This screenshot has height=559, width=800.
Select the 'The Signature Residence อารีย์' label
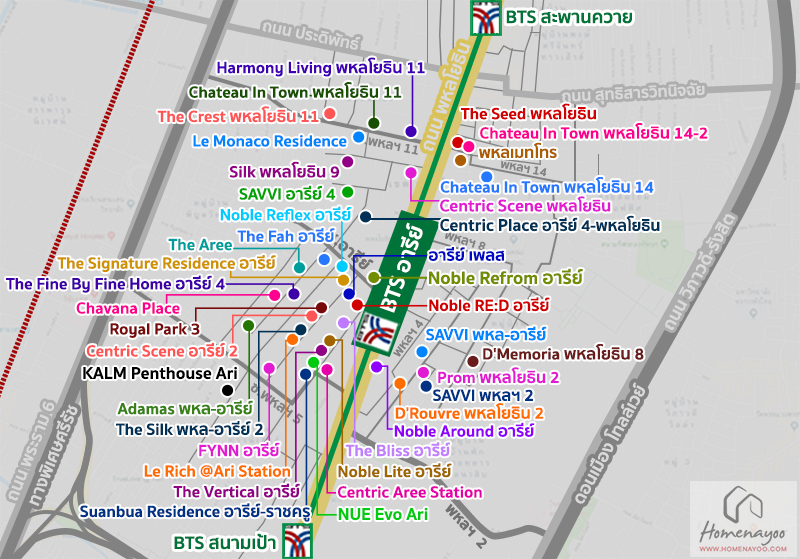point(166,264)
